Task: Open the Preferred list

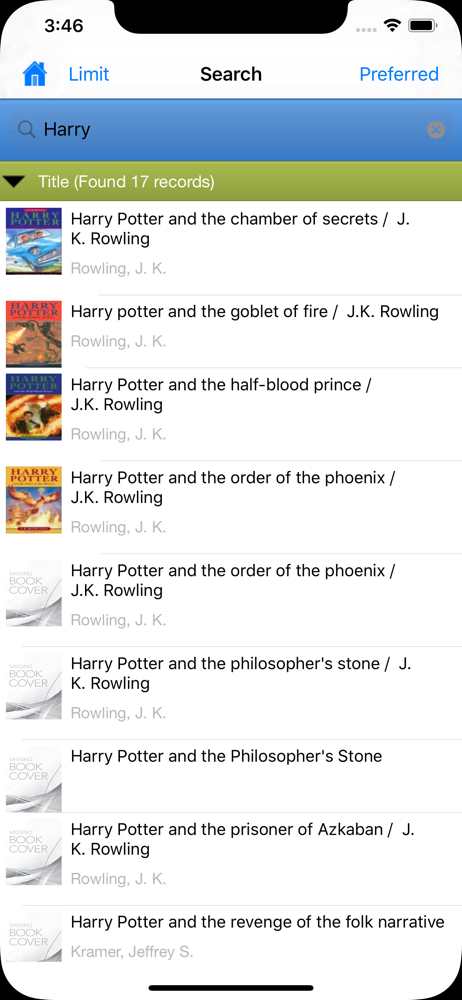Action: [x=399, y=74]
